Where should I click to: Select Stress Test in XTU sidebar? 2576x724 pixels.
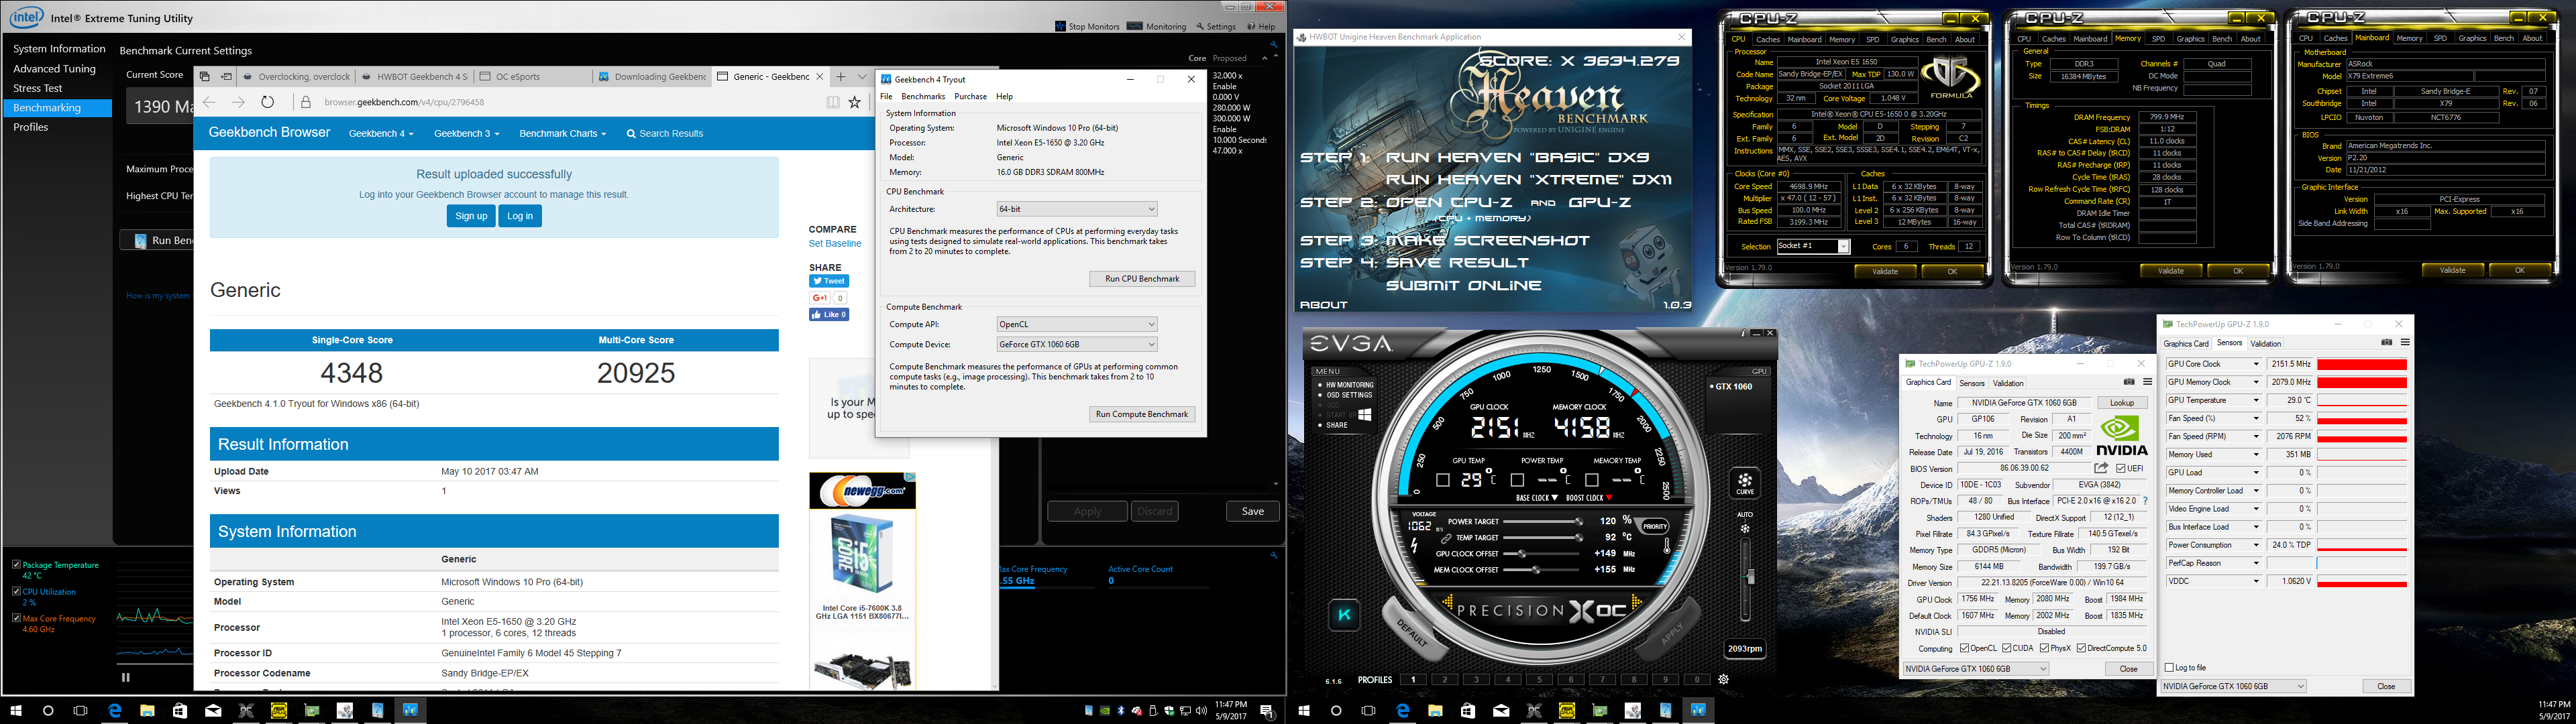coord(38,88)
